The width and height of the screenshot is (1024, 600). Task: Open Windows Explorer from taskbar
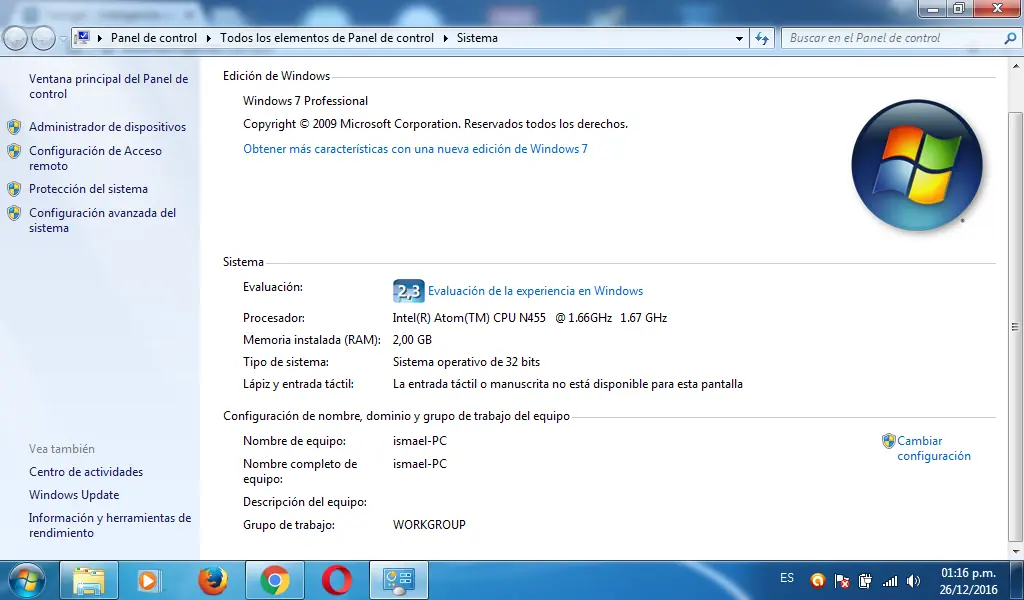pyautogui.click(x=89, y=580)
